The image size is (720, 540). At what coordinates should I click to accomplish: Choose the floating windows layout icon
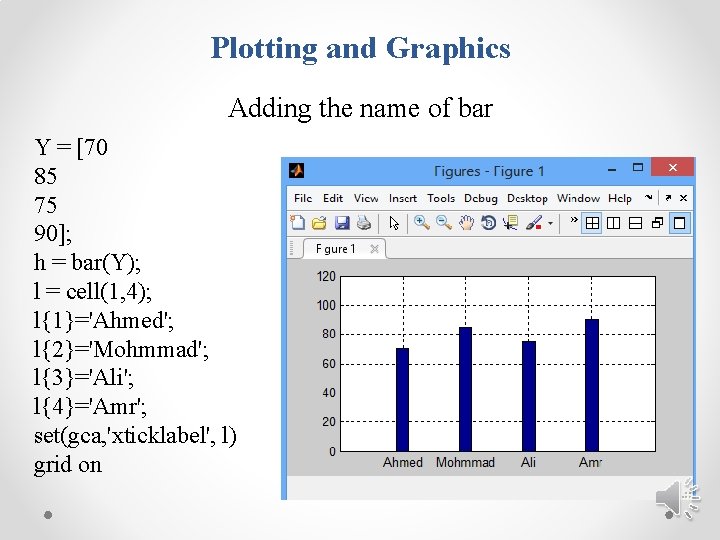pos(658,223)
